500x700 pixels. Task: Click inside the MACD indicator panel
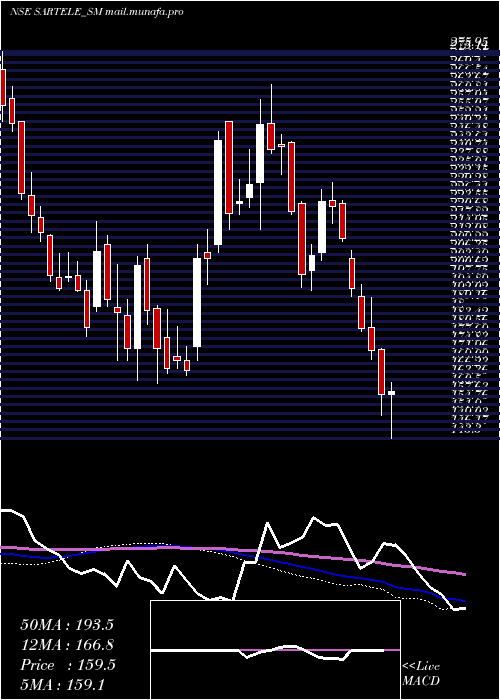coord(275,650)
